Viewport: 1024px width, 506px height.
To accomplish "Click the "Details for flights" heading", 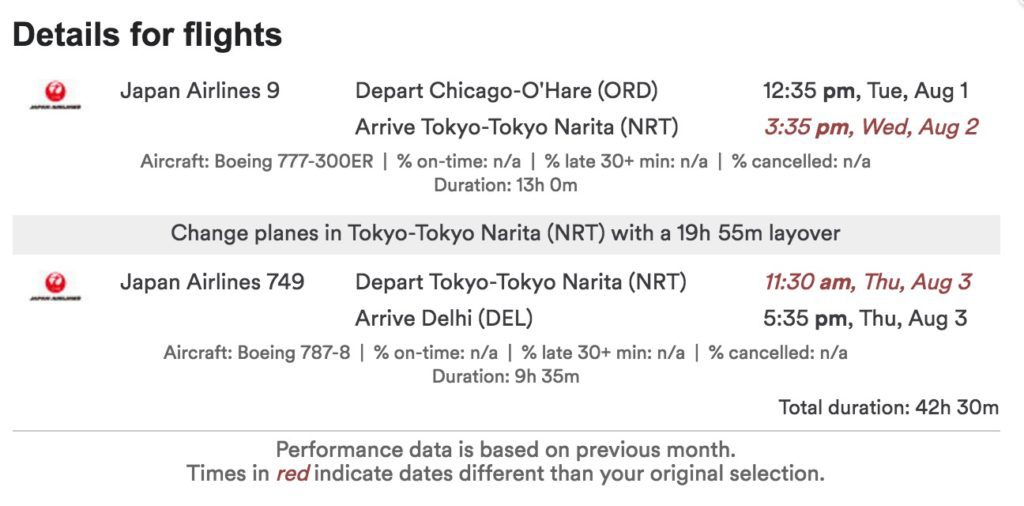I will (x=147, y=36).
